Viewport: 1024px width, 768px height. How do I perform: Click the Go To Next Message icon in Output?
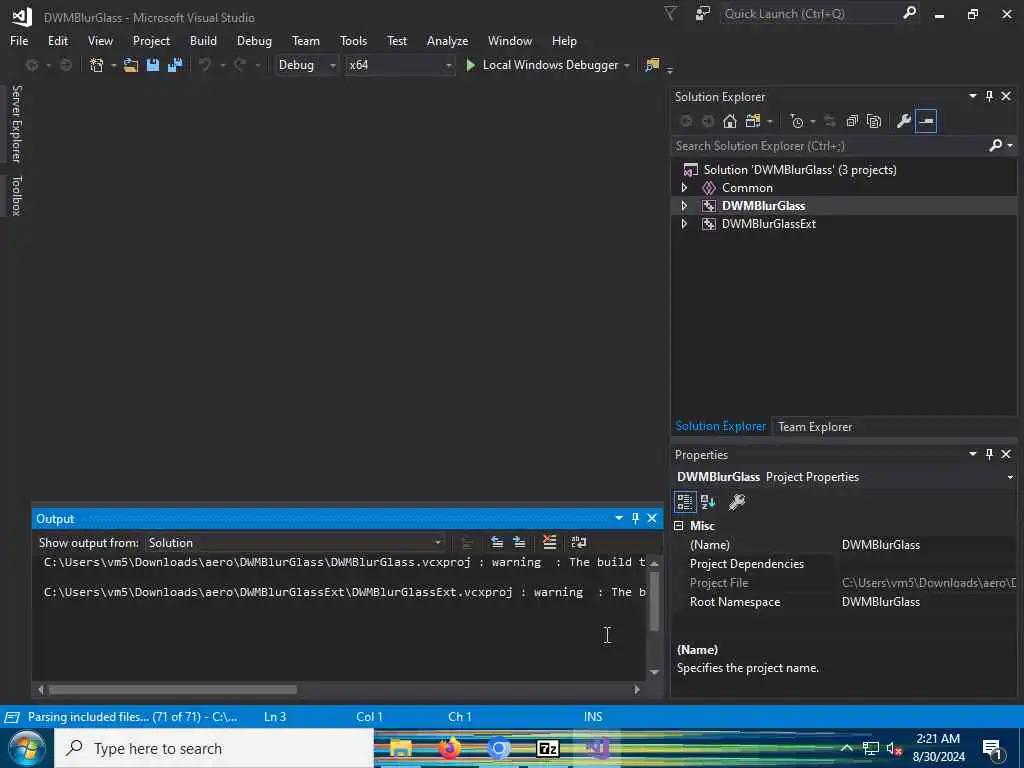click(x=519, y=542)
